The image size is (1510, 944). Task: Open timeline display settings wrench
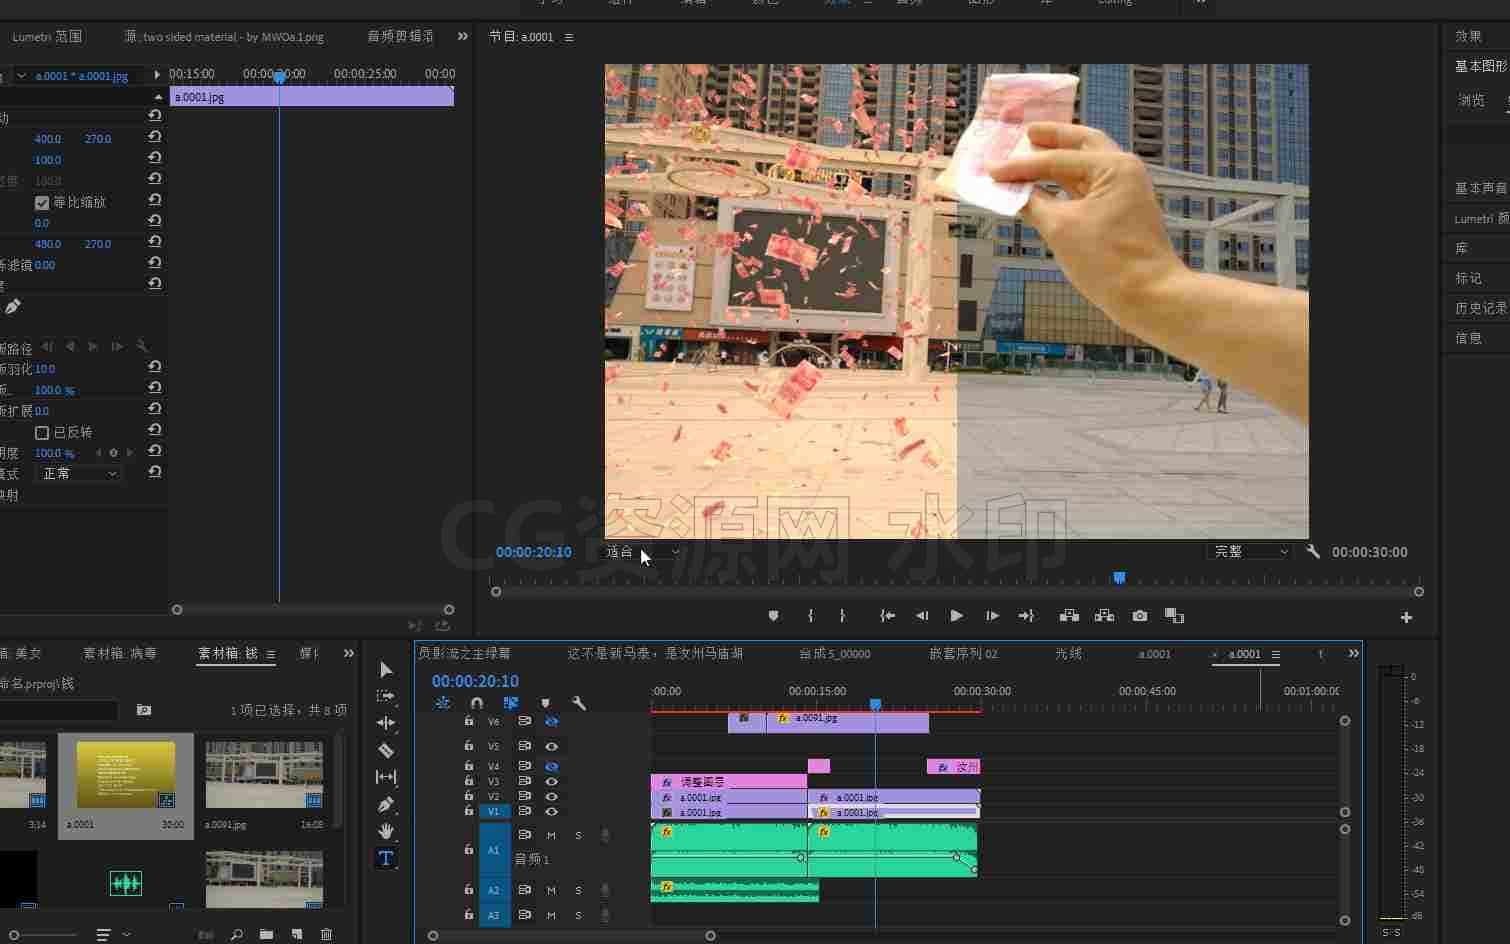coord(579,703)
